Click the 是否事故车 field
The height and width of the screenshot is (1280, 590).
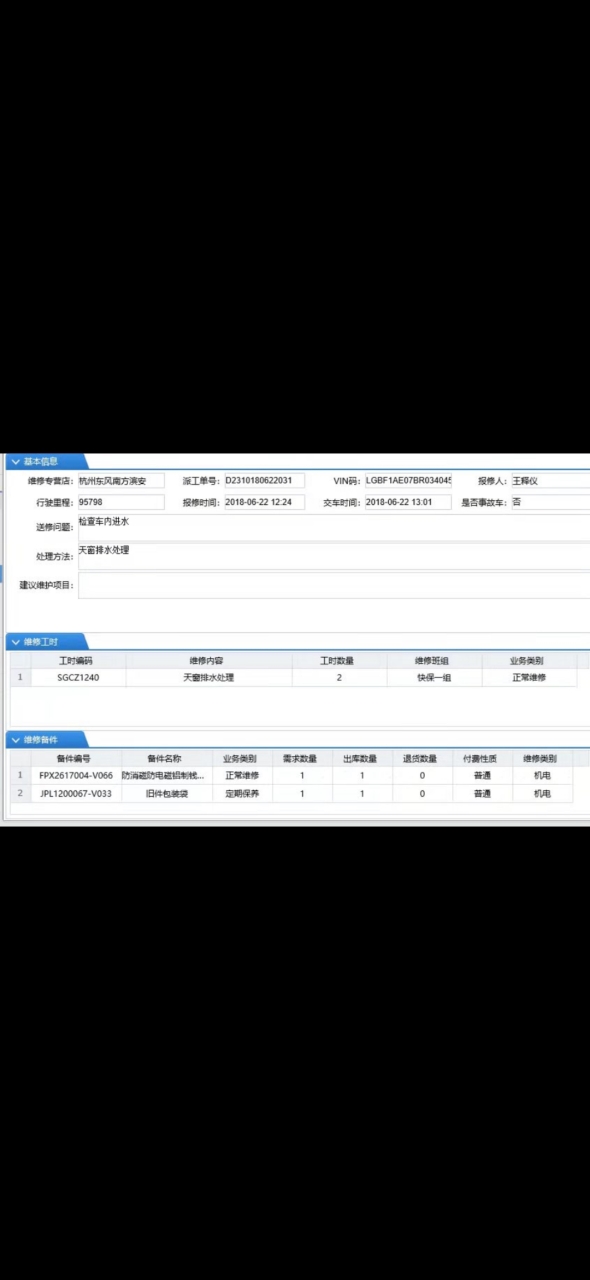[x=550, y=502]
